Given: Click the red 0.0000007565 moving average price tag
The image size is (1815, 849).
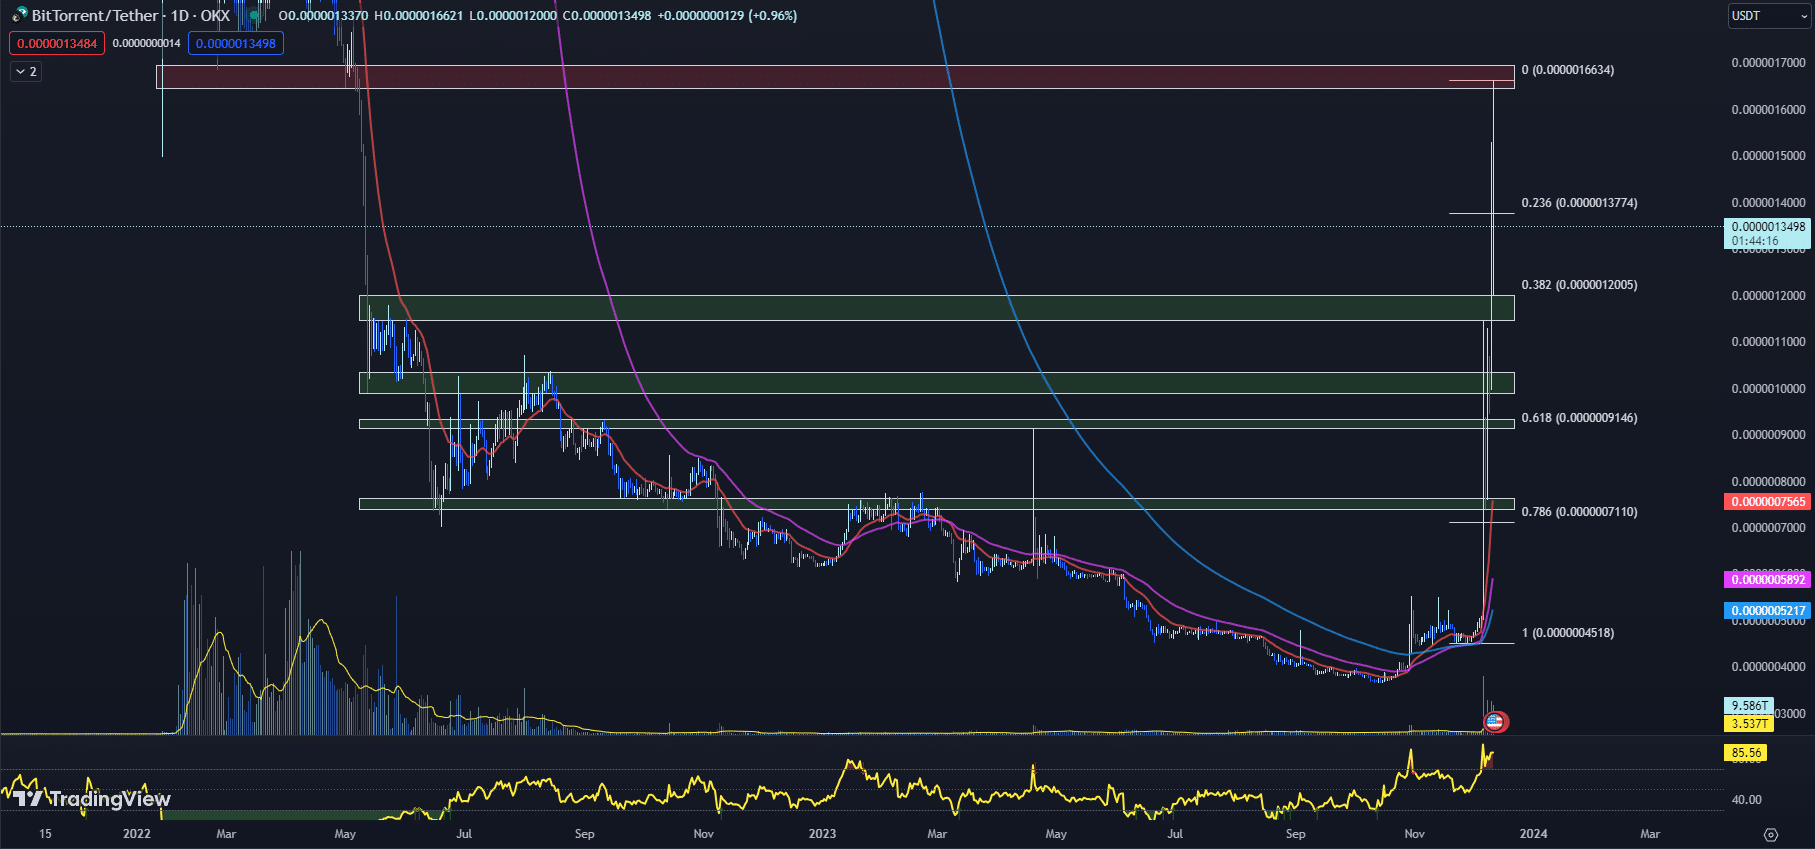Looking at the screenshot, I should pos(1767,502).
